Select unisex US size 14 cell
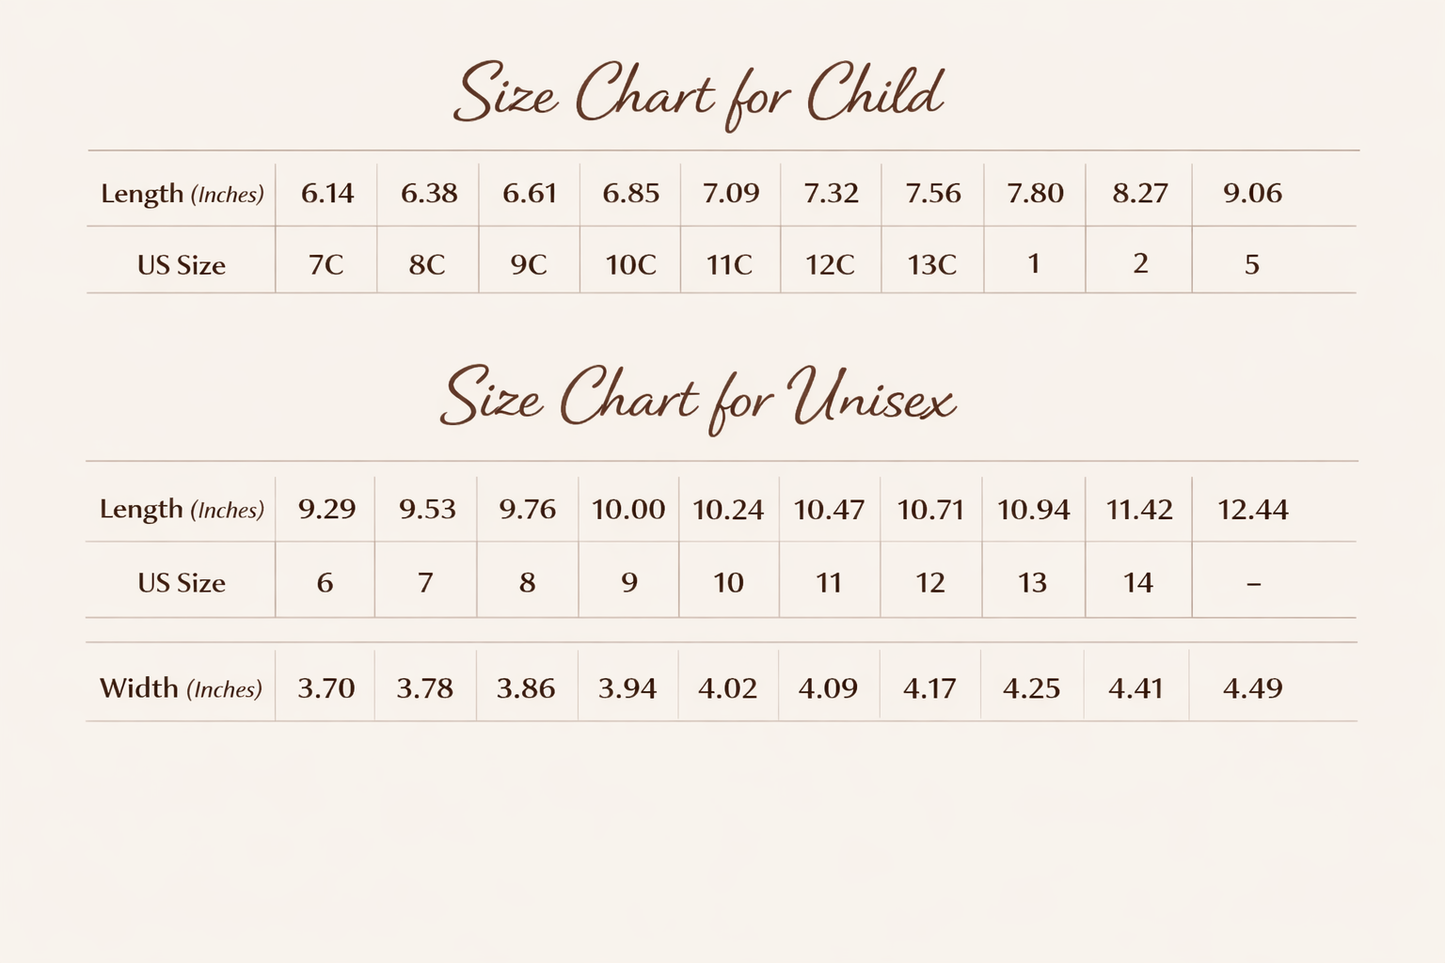 (1138, 582)
